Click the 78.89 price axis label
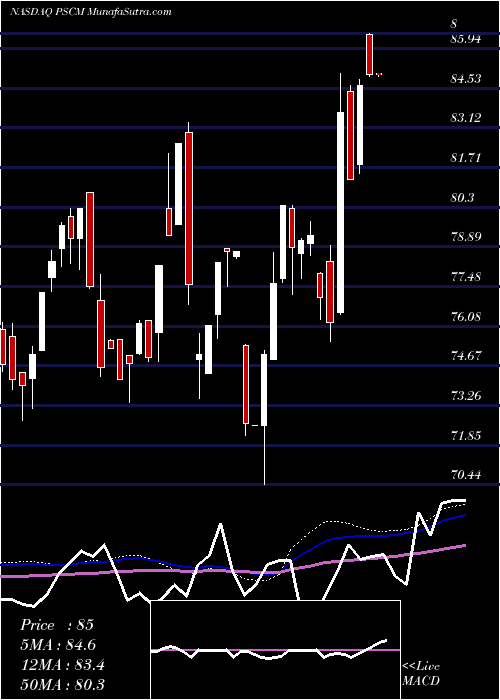Screen dimensions: 500x700 tap(466, 237)
